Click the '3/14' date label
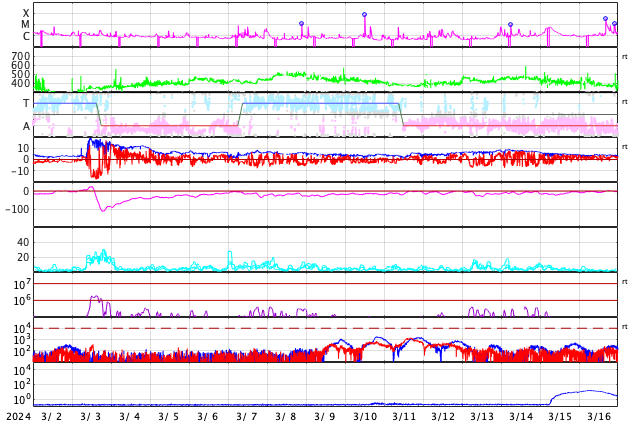The image size is (634, 424). (521, 417)
